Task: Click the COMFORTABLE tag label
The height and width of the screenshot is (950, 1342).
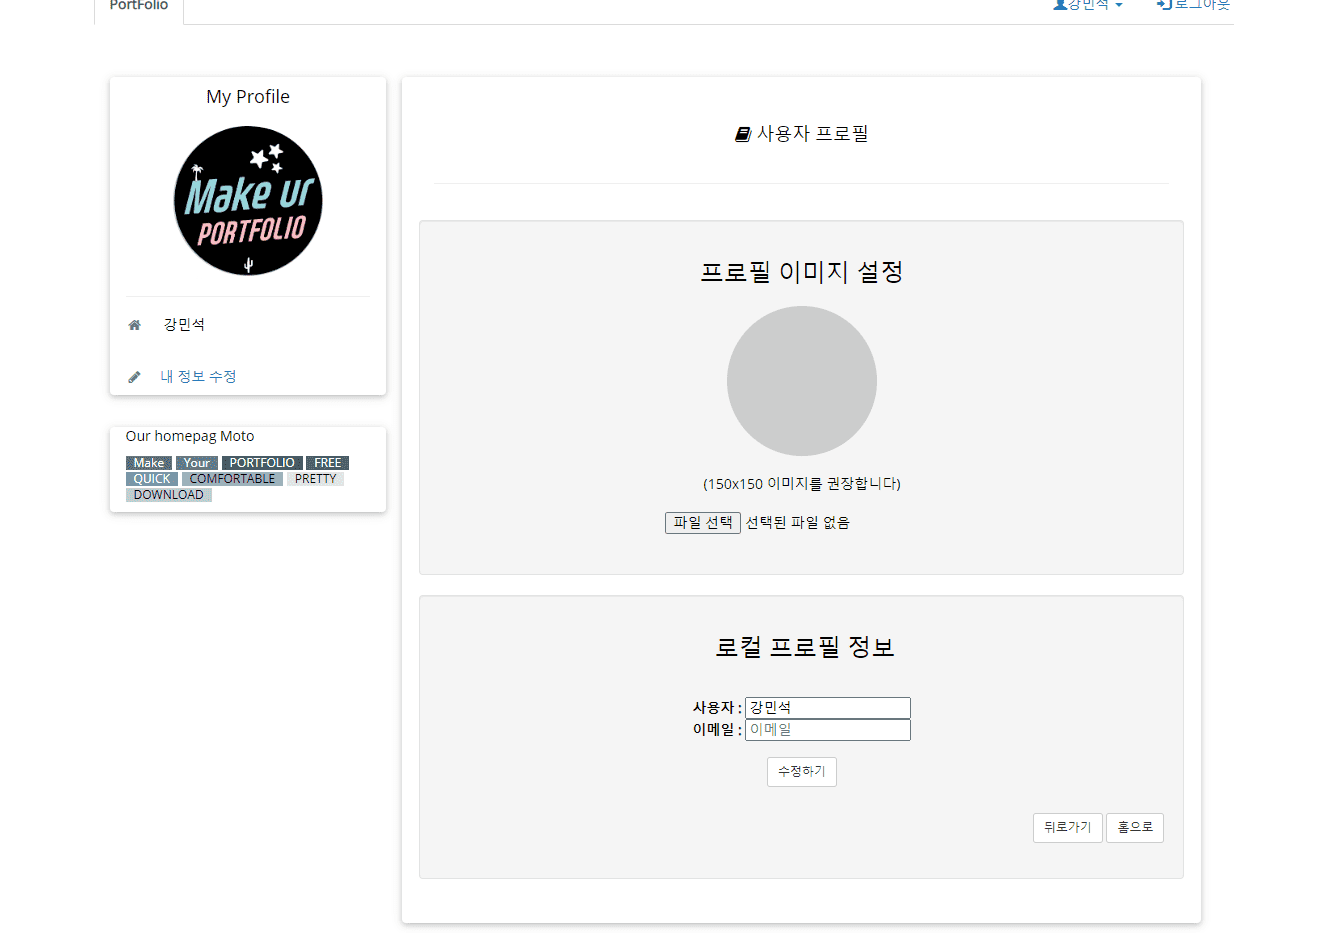Action: pyautogui.click(x=232, y=479)
